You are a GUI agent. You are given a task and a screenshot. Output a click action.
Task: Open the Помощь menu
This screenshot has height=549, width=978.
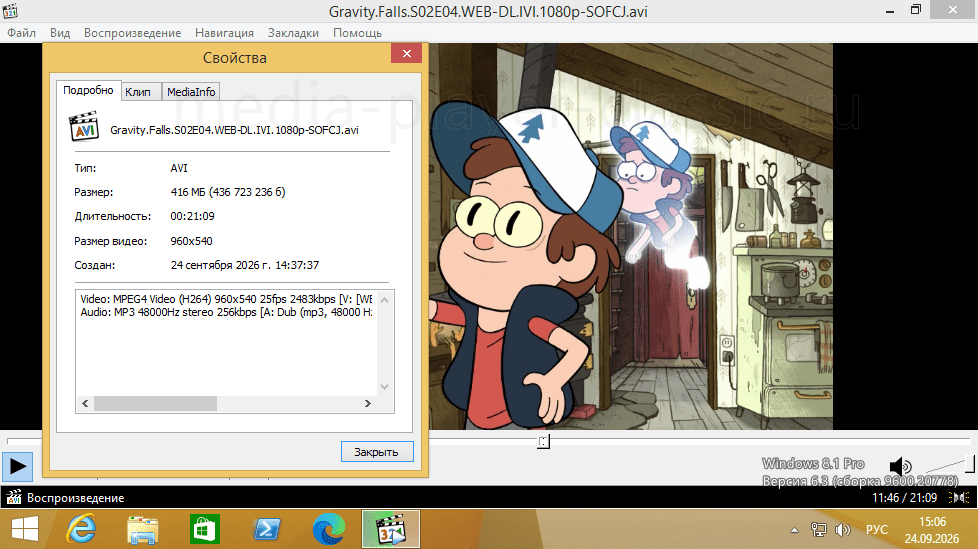(357, 32)
